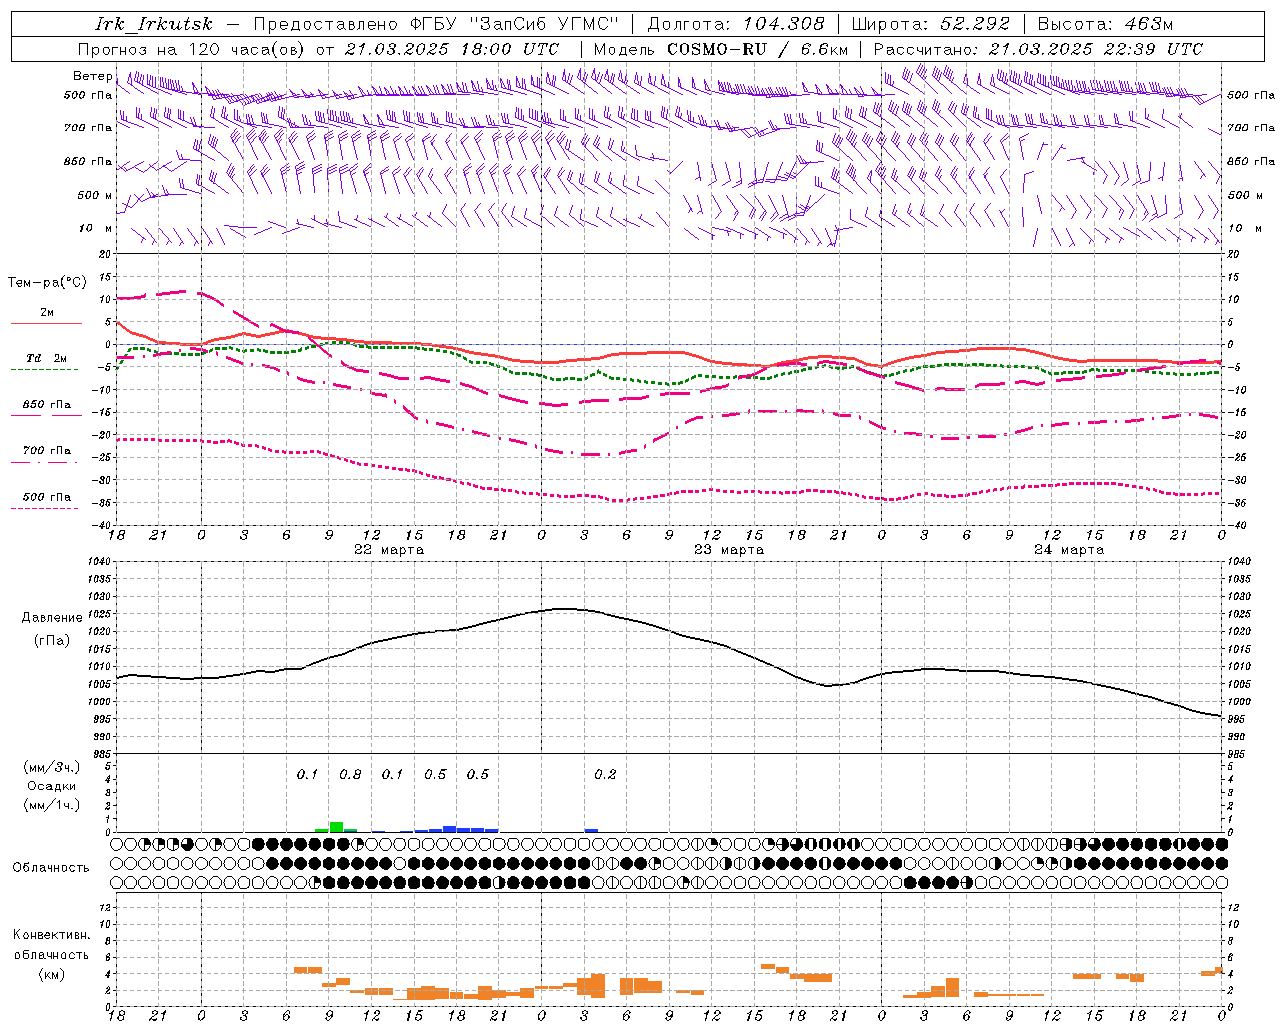Click the station title Irk_Irkutsk
1280x1024 pixels.
(x=154, y=24)
